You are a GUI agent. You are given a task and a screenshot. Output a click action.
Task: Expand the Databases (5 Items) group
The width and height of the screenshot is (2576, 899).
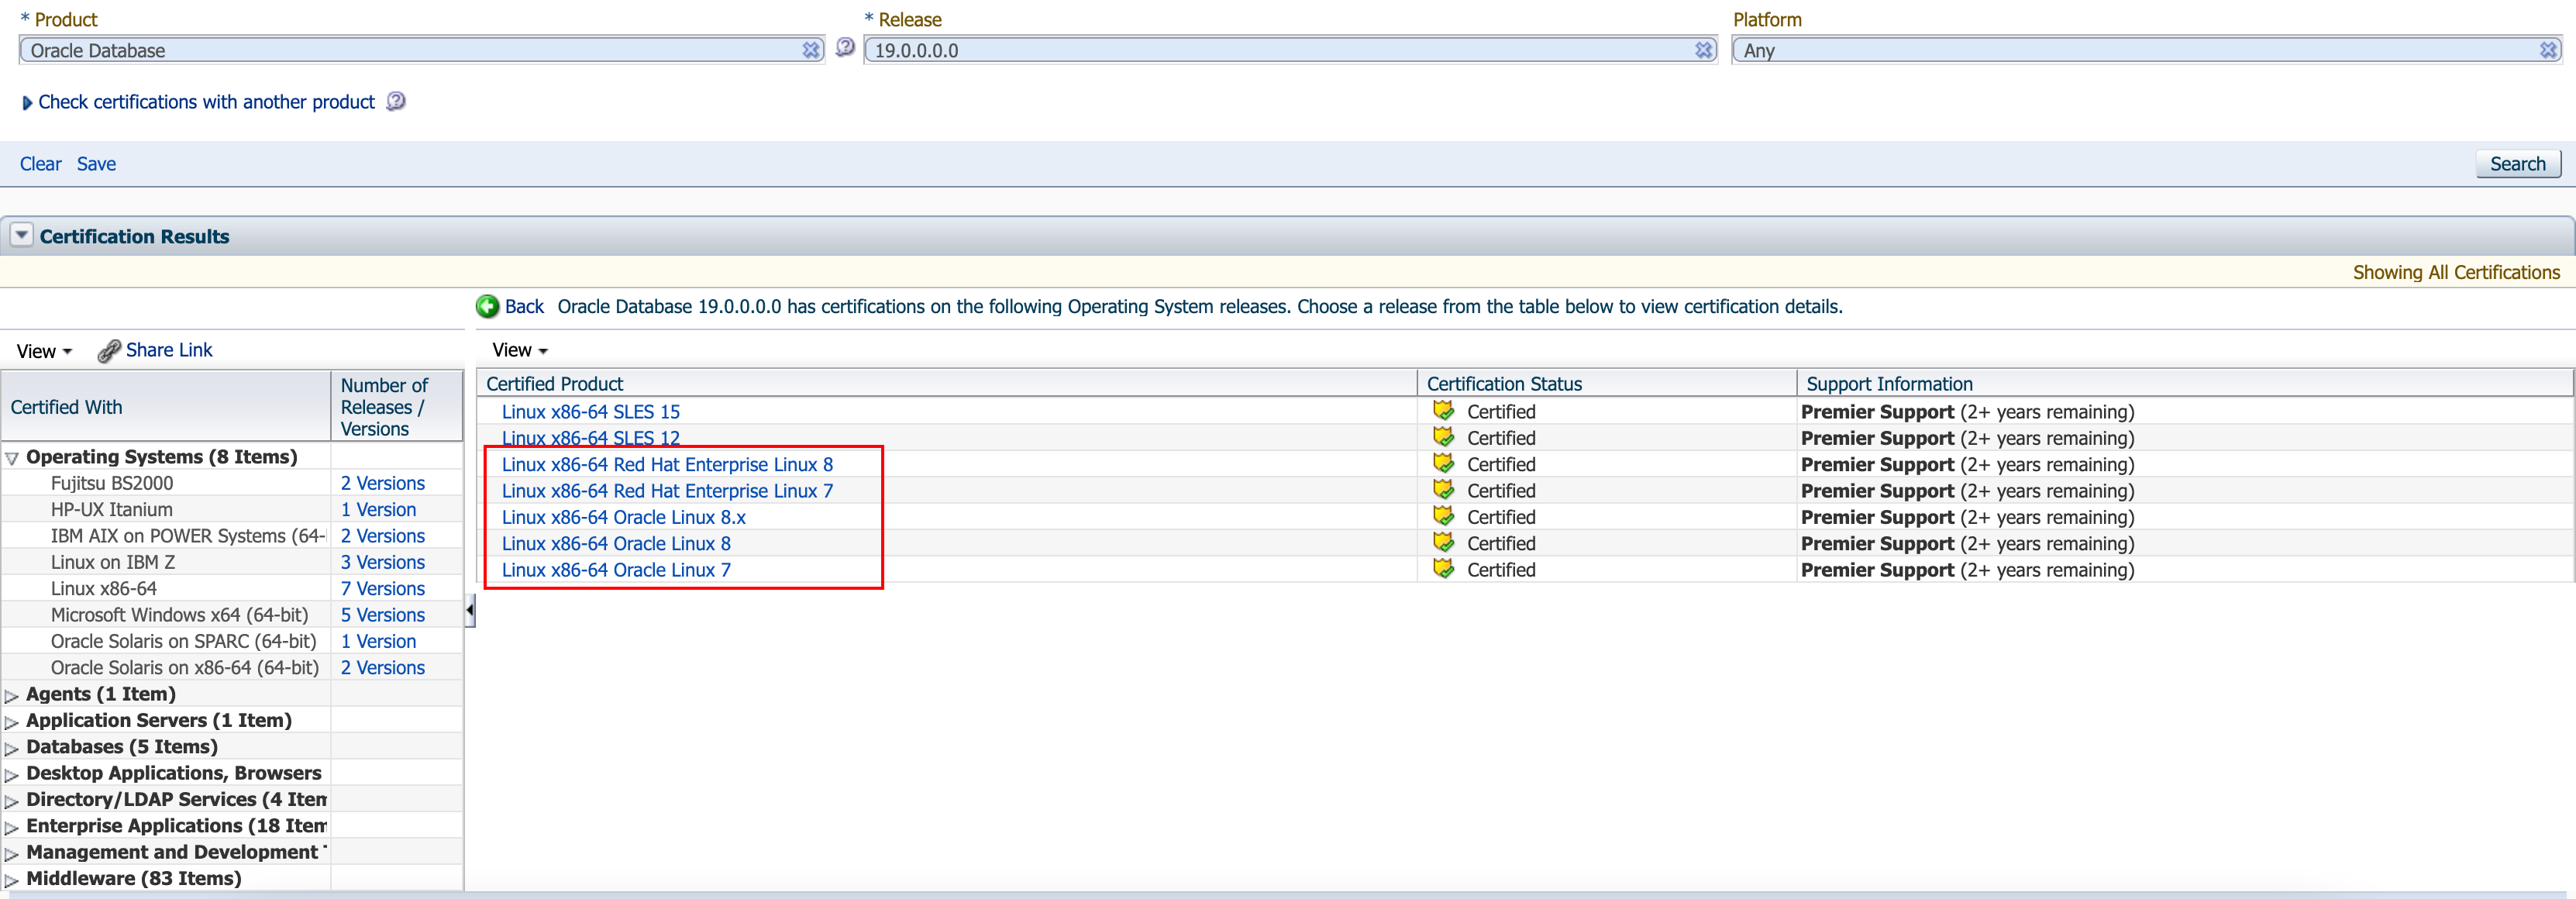pos(12,748)
